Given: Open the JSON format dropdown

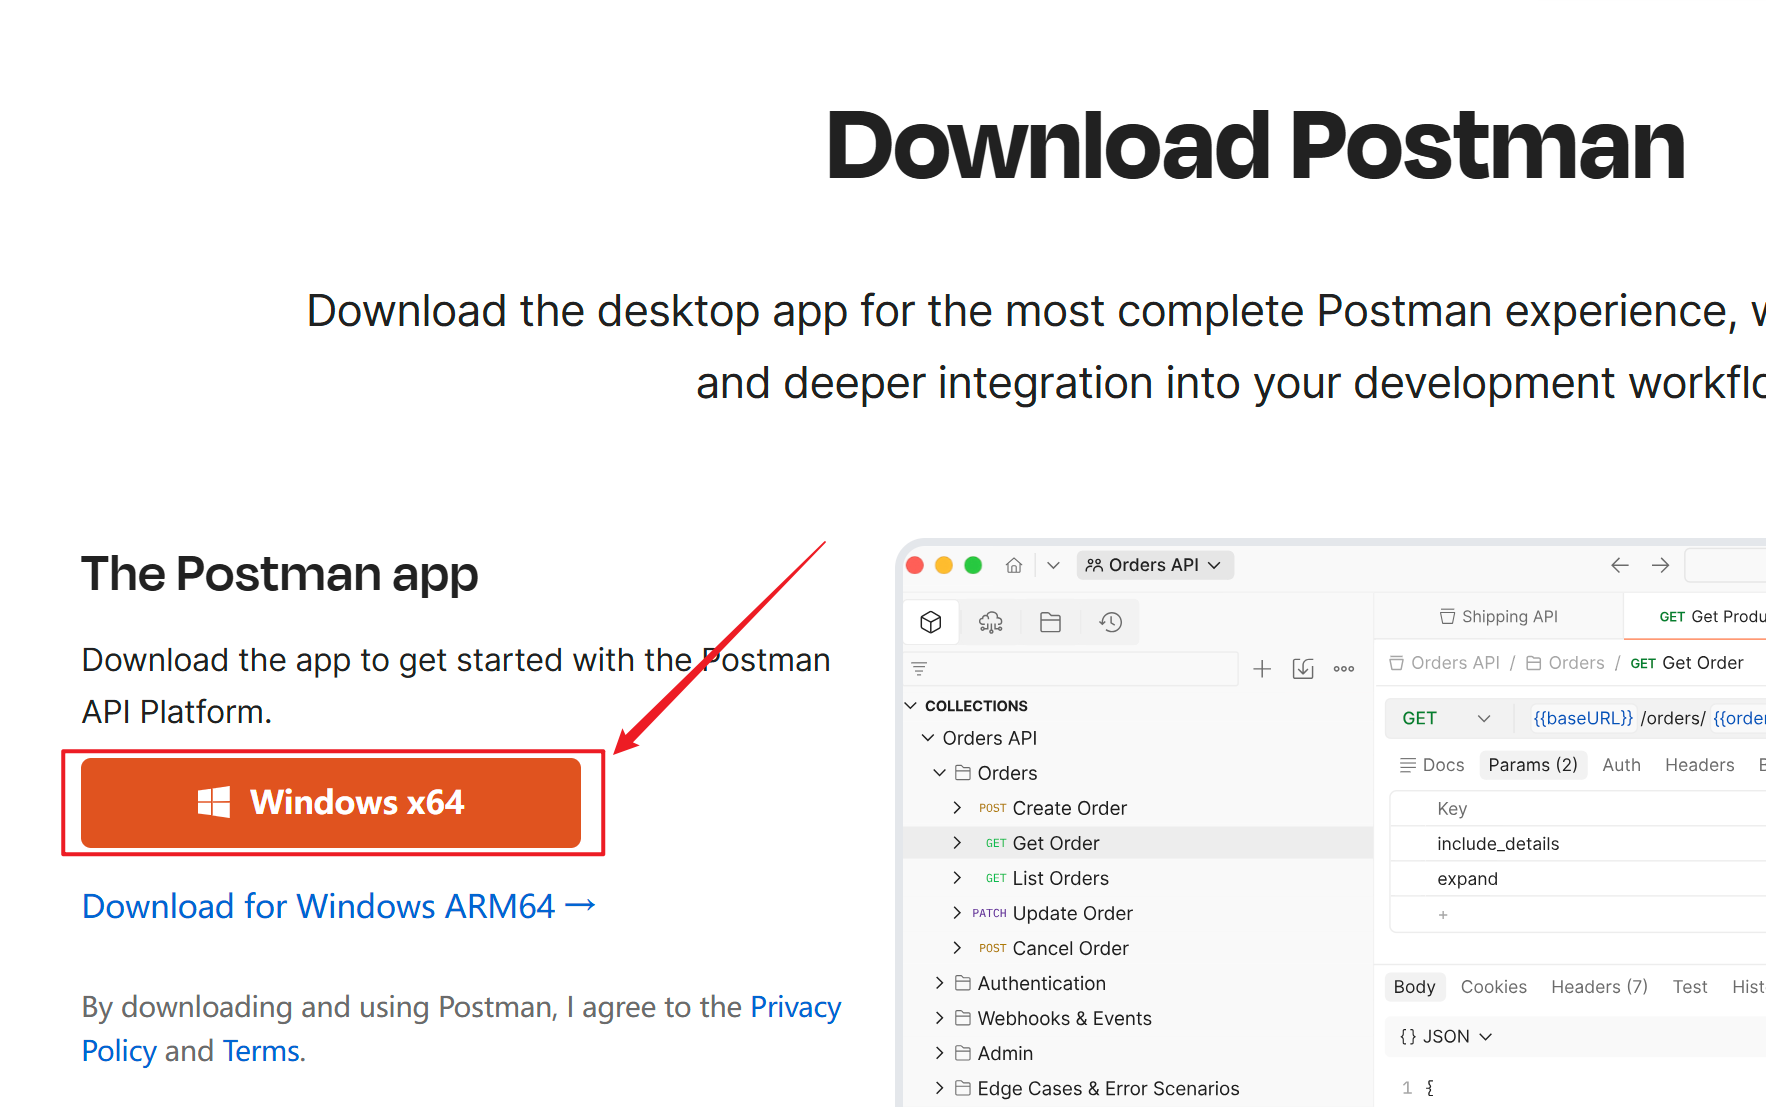Looking at the screenshot, I should pos(1446,1037).
